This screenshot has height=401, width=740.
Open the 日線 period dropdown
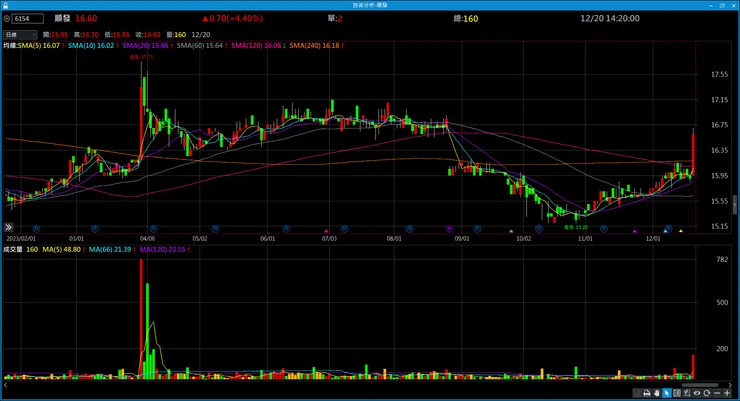[20, 35]
